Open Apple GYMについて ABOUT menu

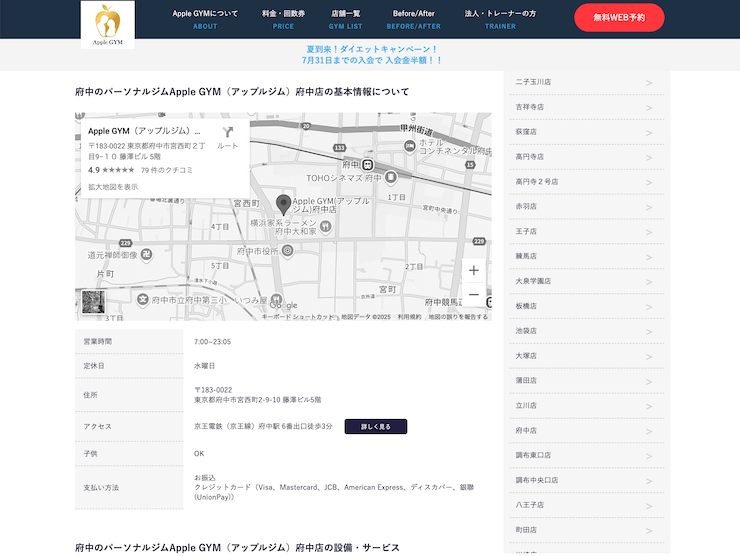coord(205,19)
